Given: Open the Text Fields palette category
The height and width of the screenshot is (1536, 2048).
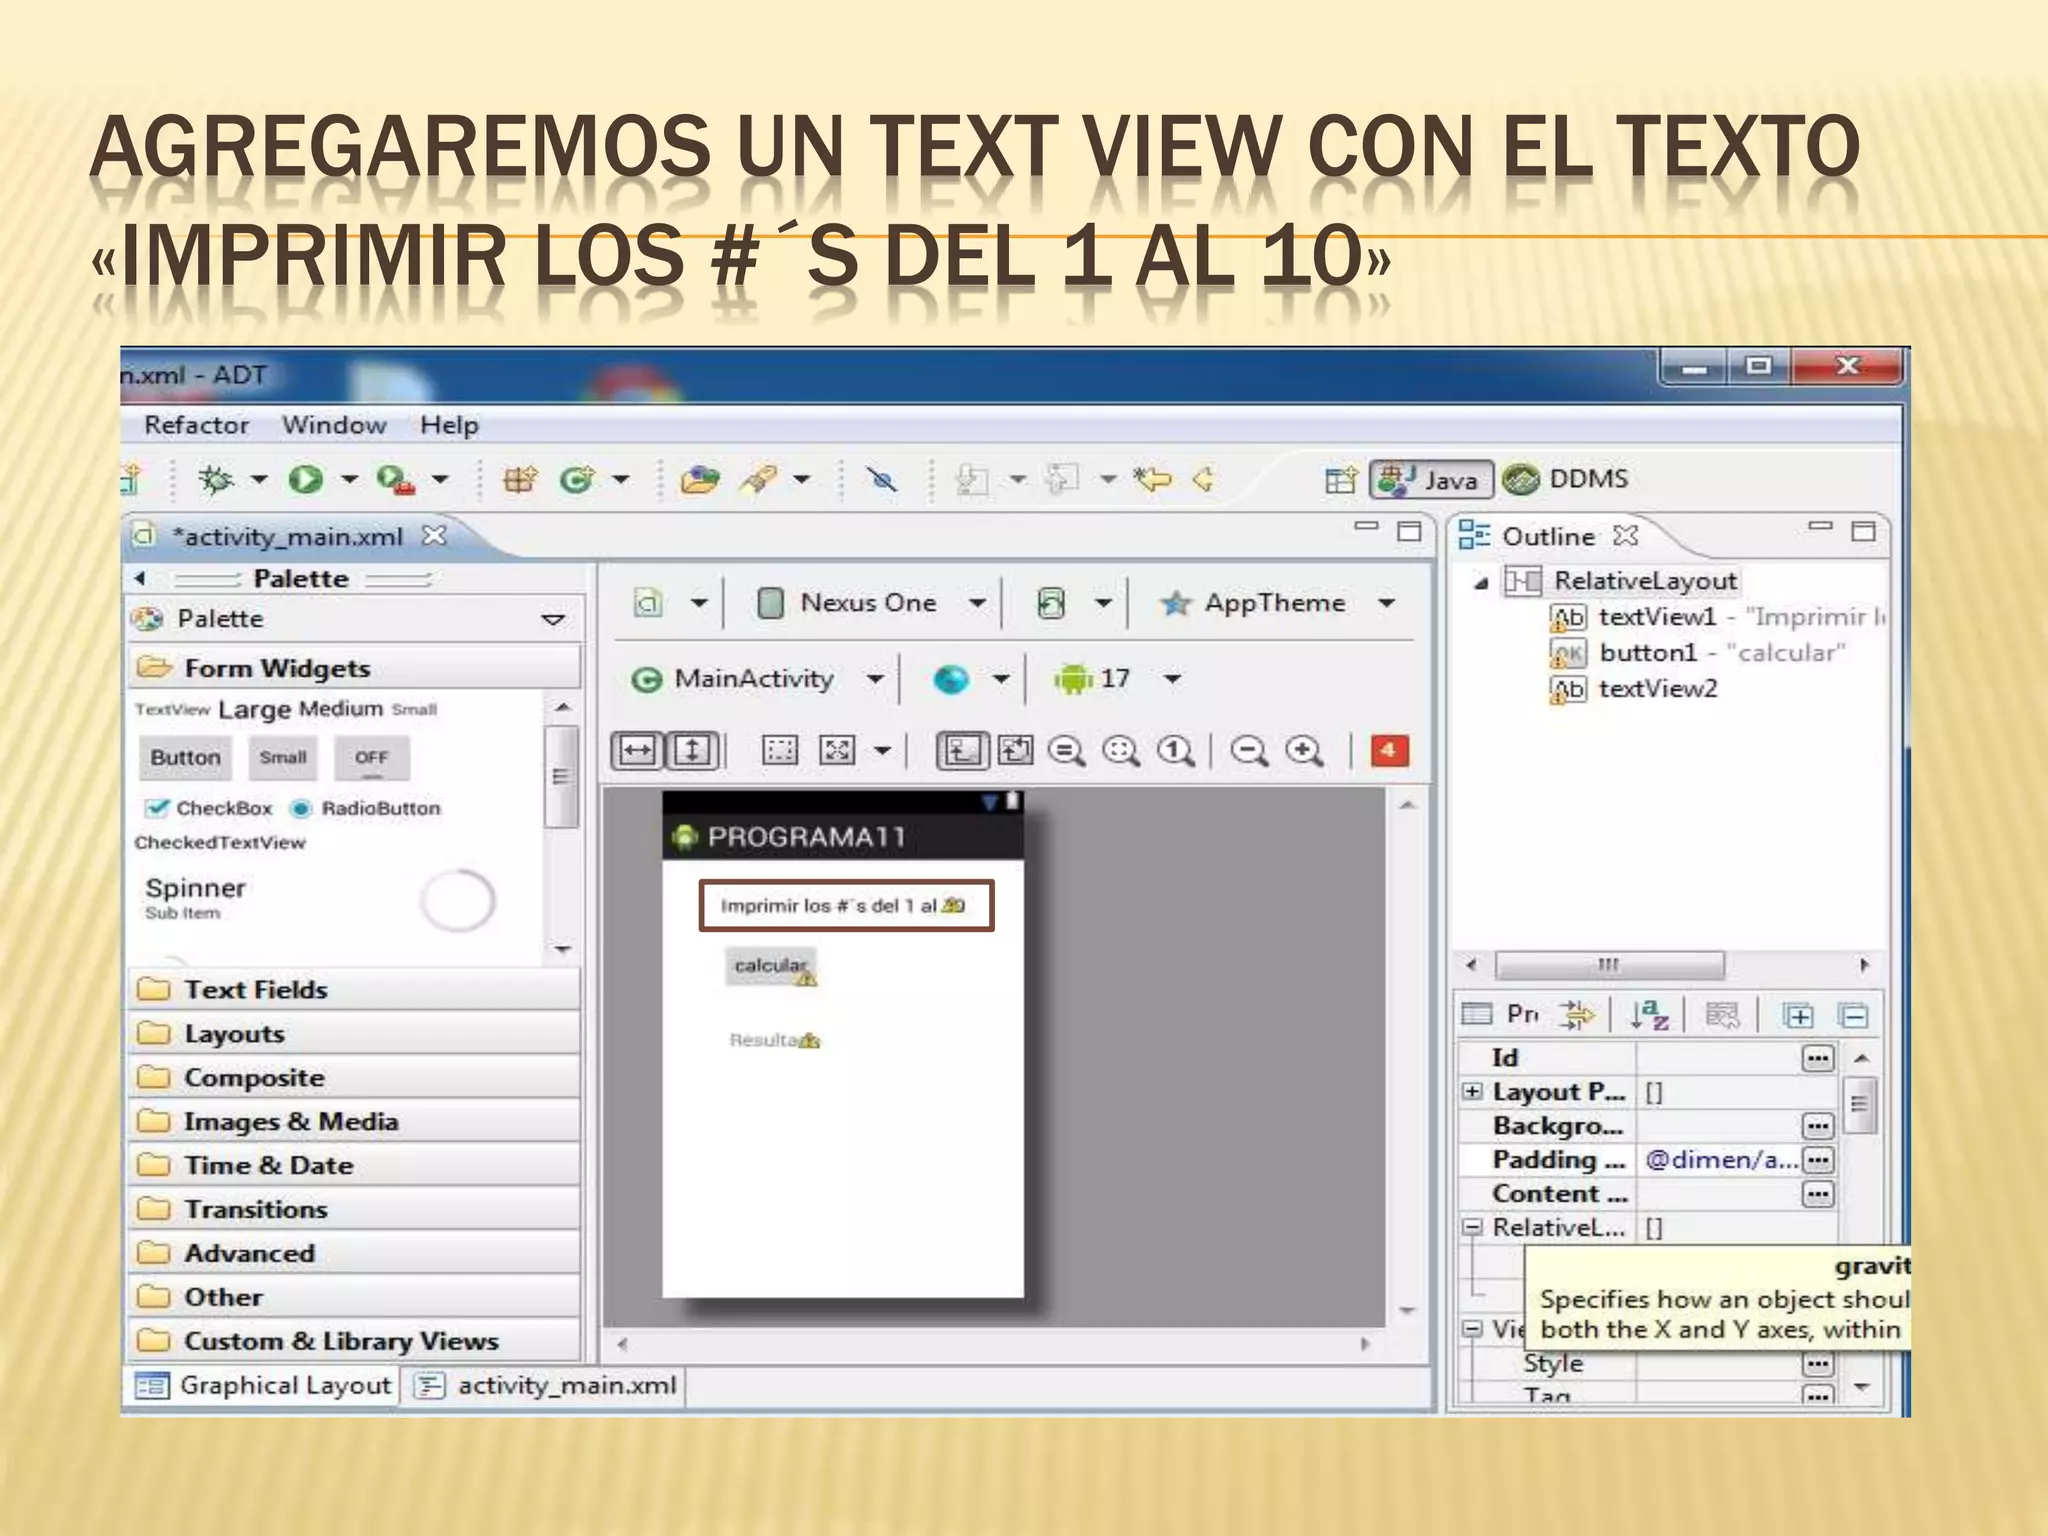Looking at the screenshot, I should [x=354, y=990].
